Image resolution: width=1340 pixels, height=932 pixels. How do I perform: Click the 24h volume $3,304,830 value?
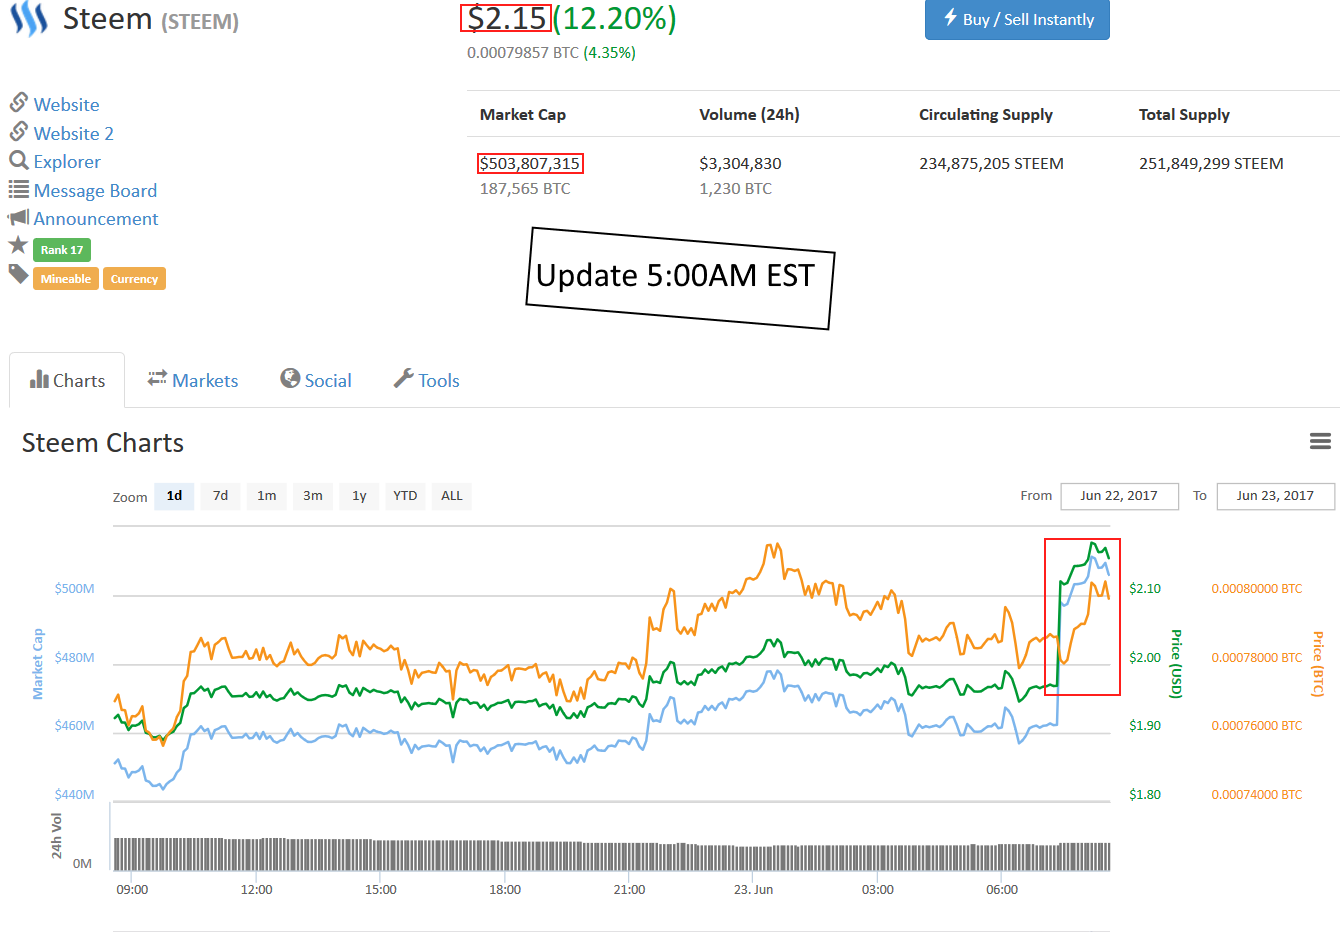pyautogui.click(x=740, y=163)
